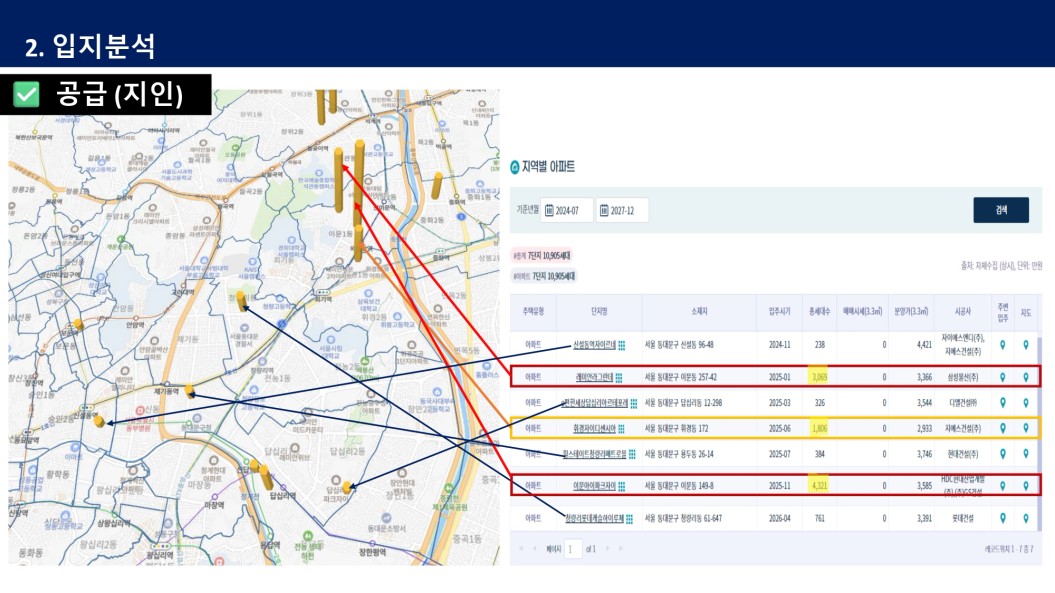Open the e편한세상답십리아르테포레 complex link
Viewport: 1055px width, 593px height.
click(x=595, y=403)
